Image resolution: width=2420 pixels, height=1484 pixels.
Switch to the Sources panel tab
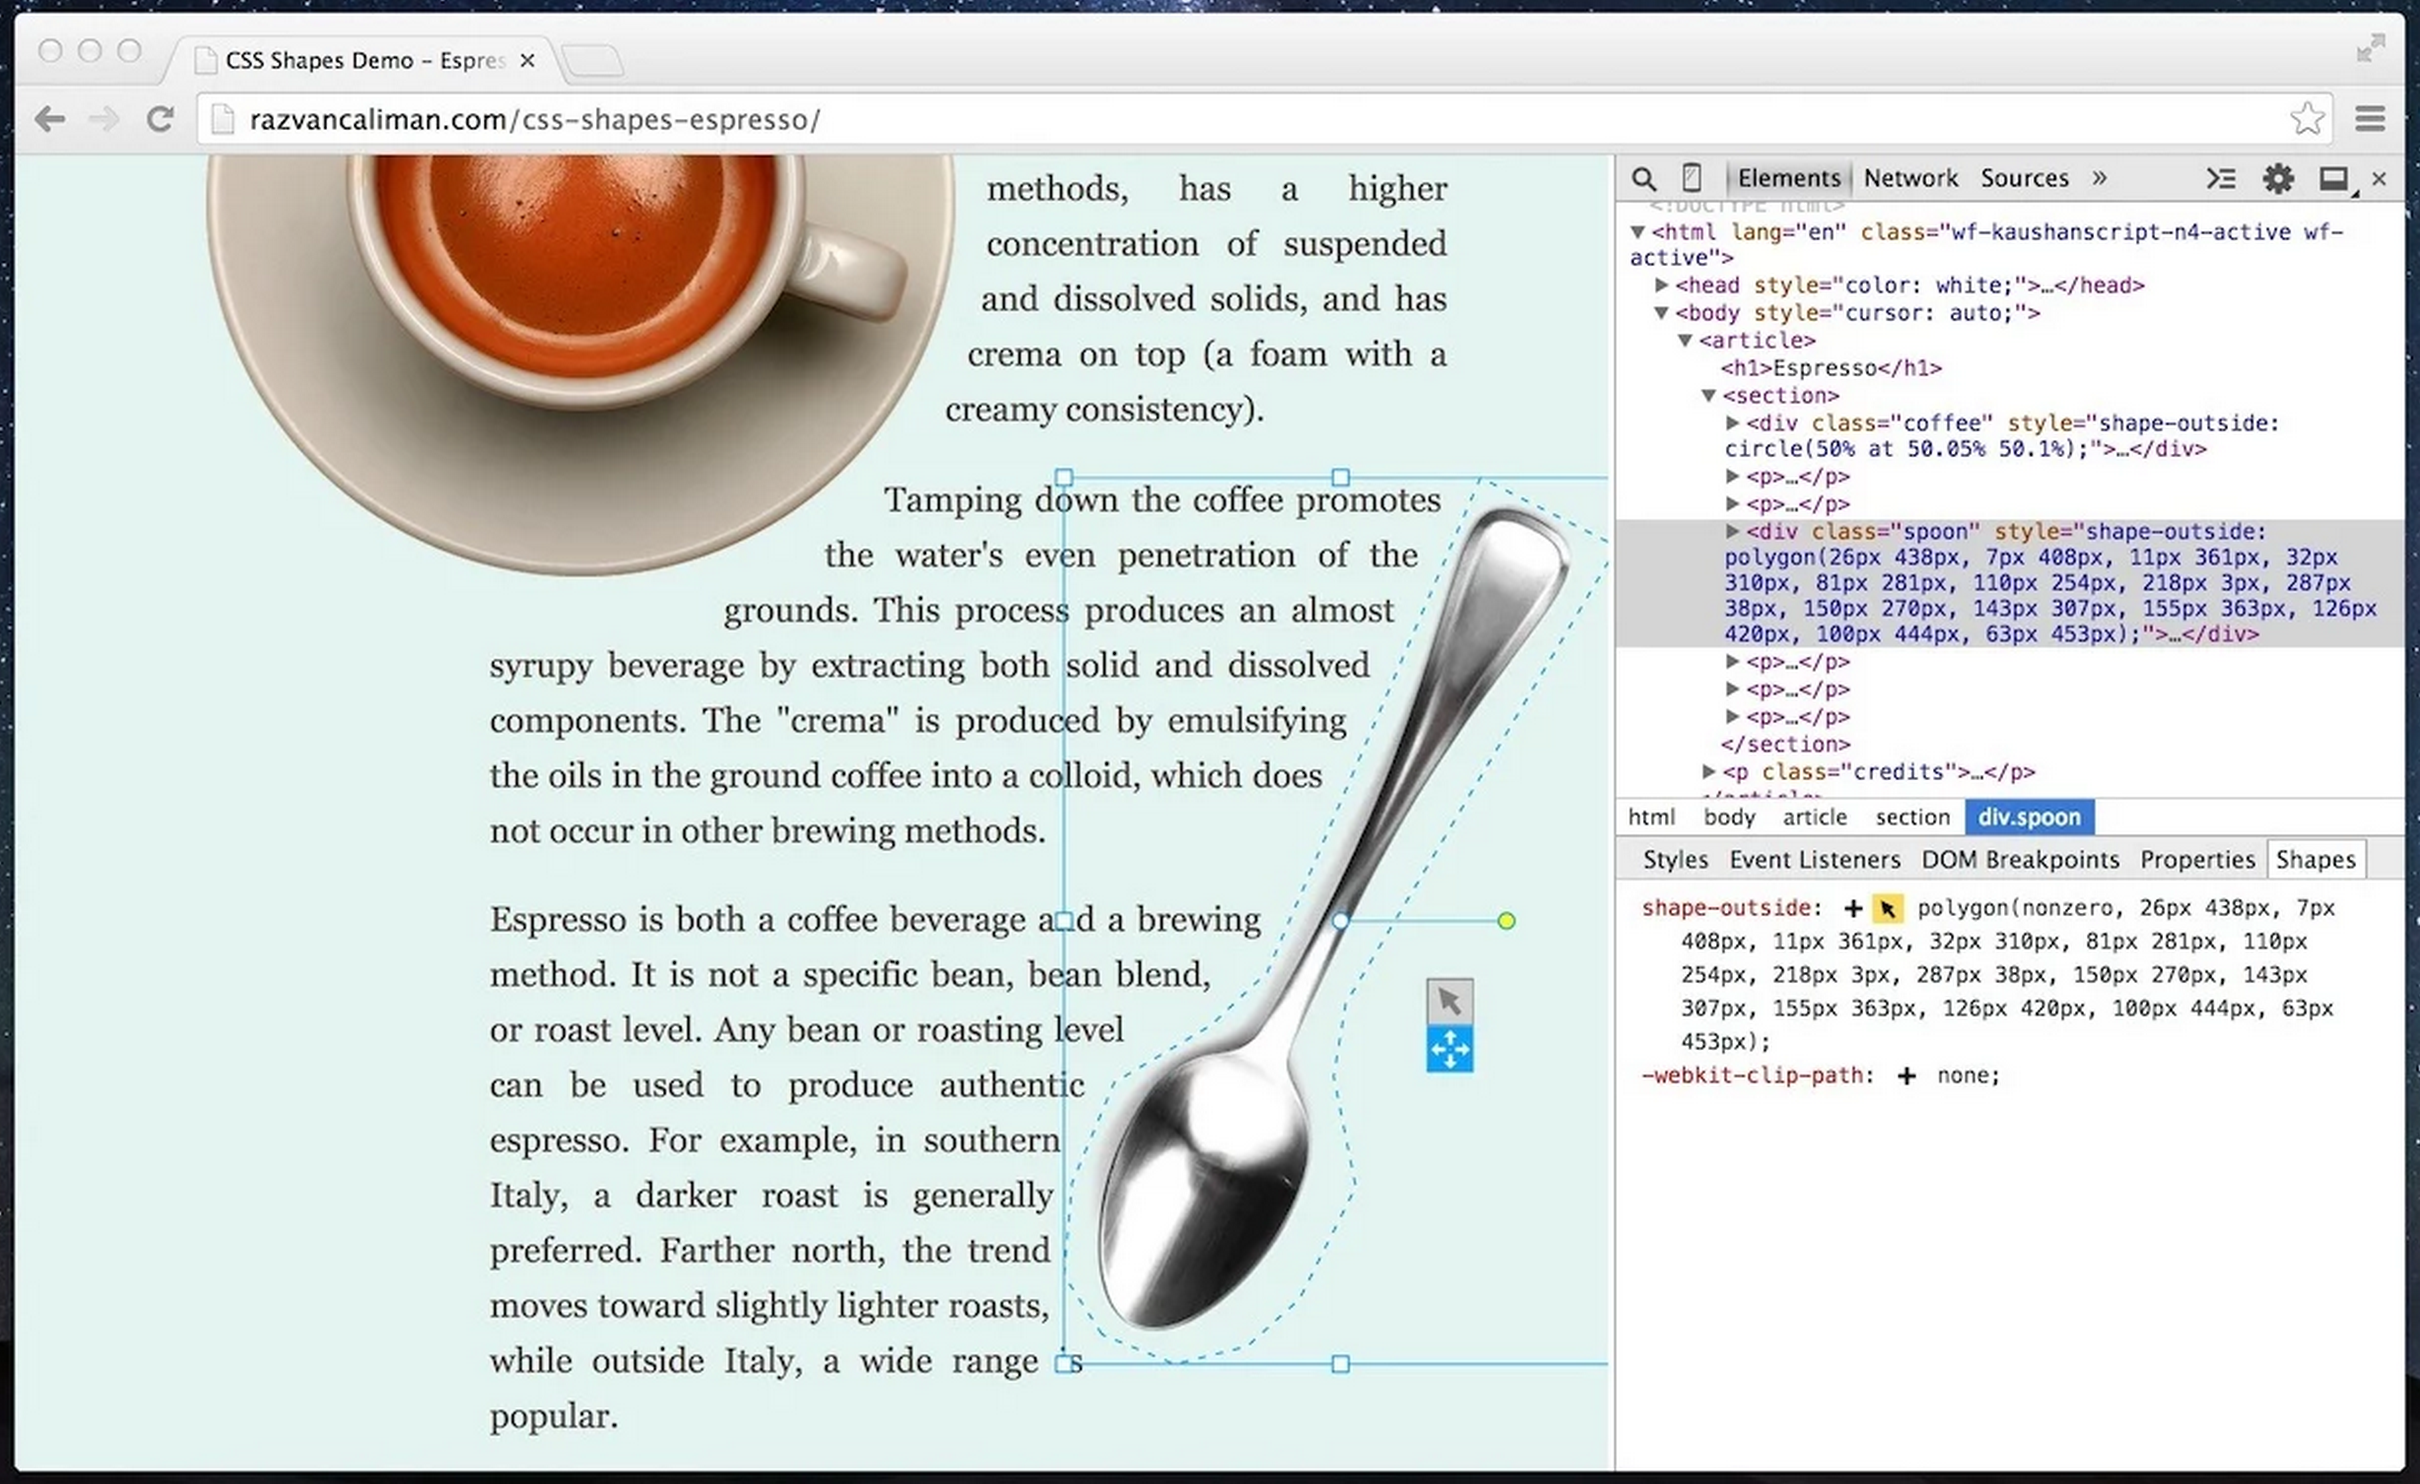click(x=2024, y=178)
